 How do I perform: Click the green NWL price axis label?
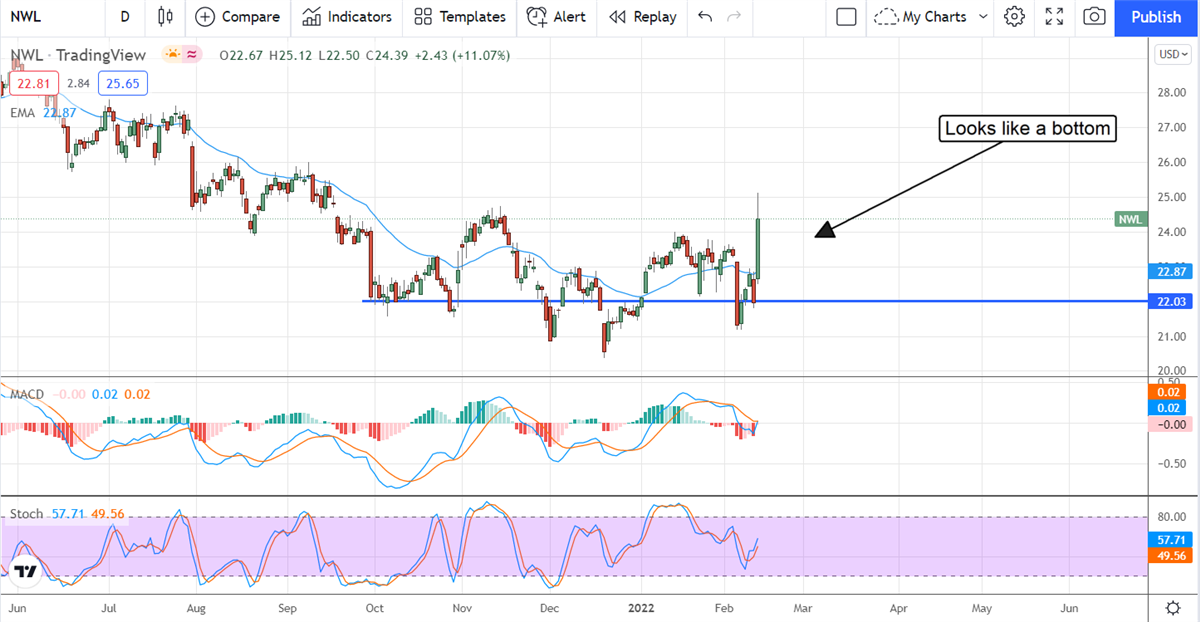pos(1130,219)
